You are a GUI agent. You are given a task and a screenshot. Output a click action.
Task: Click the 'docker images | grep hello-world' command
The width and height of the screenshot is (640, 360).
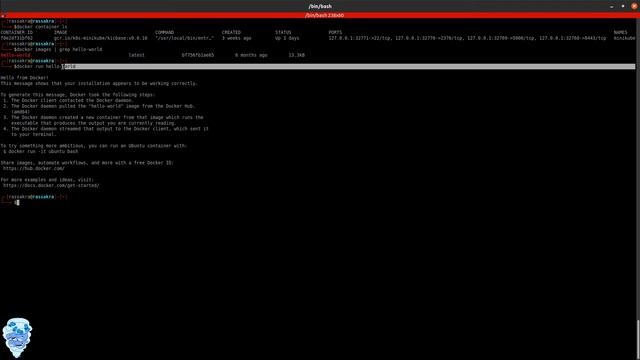point(59,49)
